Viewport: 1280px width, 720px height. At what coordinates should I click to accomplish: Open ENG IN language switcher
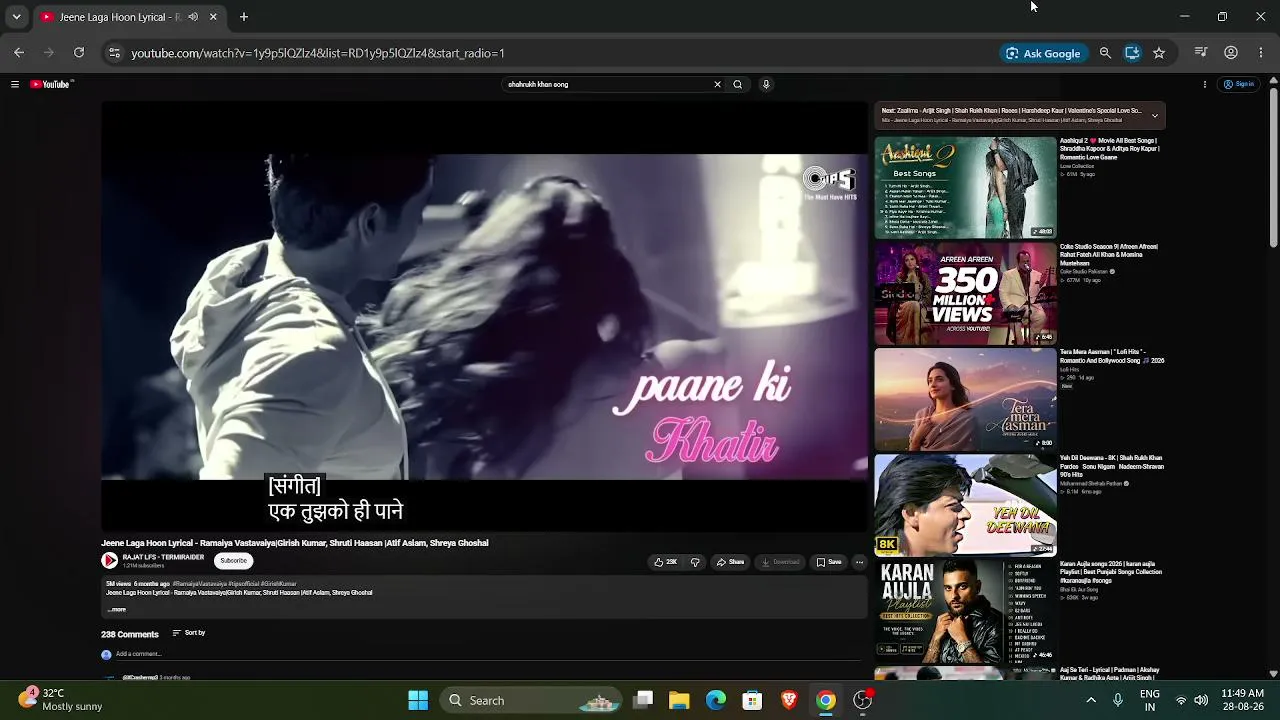click(x=1150, y=700)
